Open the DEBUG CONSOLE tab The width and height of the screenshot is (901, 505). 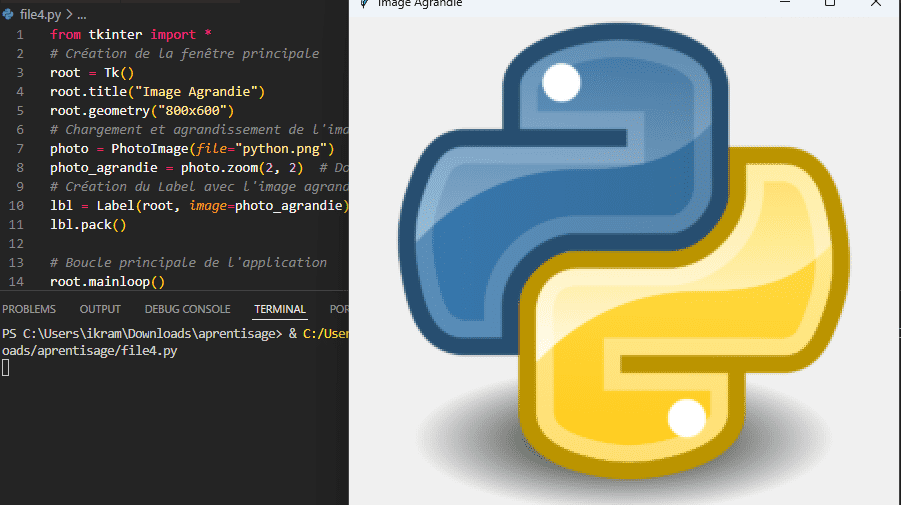pyautogui.click(x=187, y=309)
